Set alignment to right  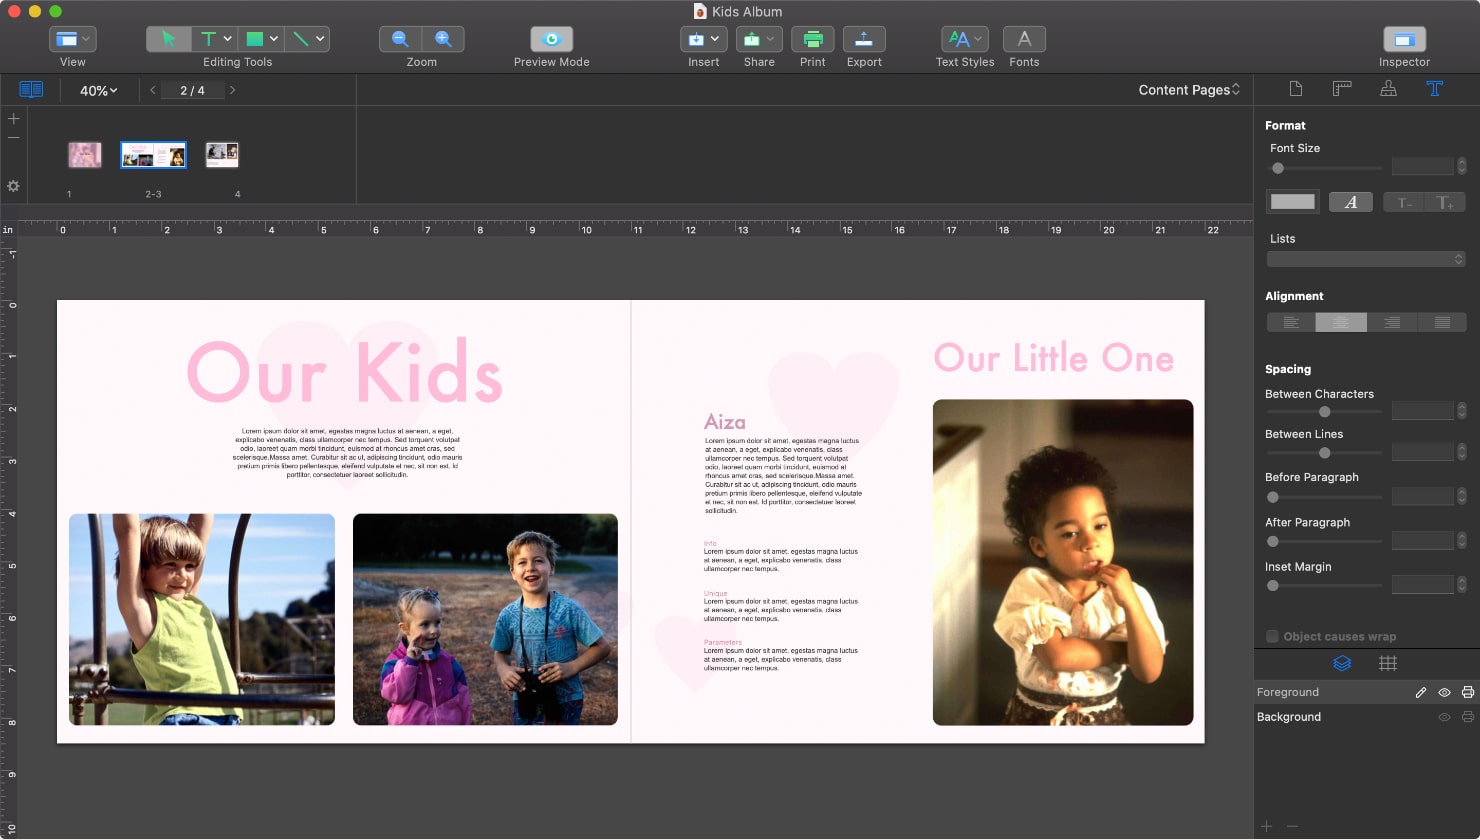click(1392, 322)
